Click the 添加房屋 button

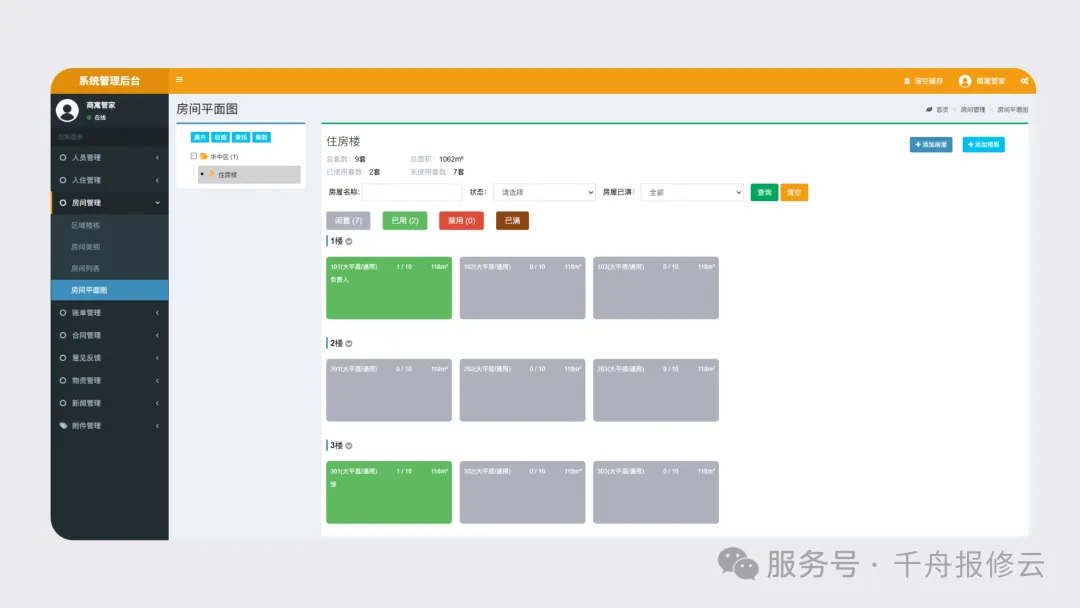click(x=931, y=145)
